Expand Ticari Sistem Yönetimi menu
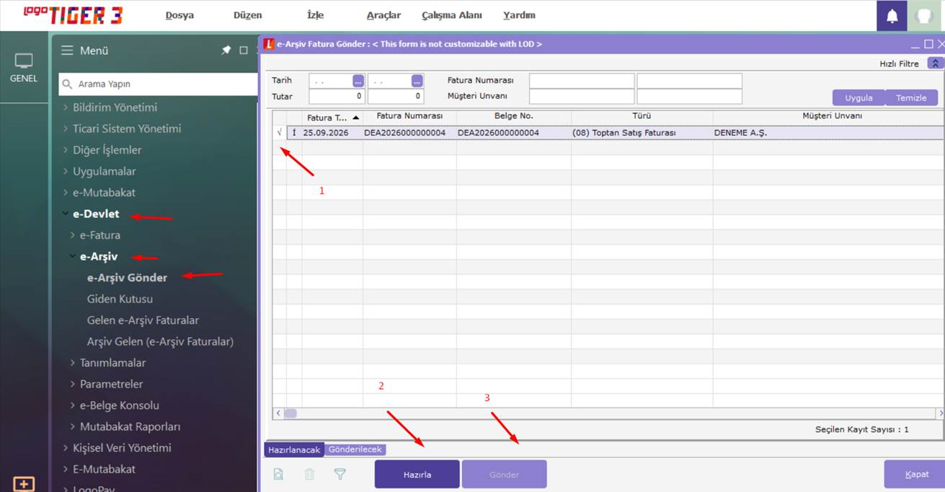945x492 pixels. (66, 128)
